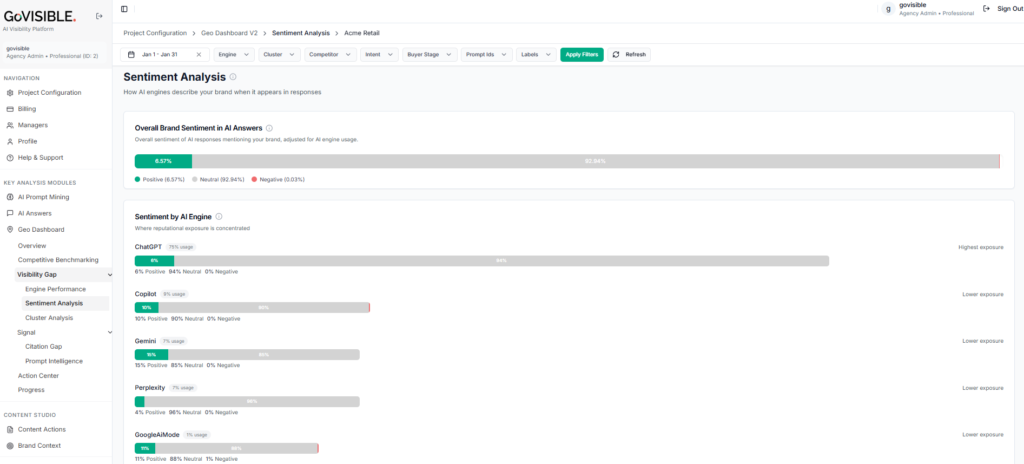Click the Perplexity engine name

point(150,388)
